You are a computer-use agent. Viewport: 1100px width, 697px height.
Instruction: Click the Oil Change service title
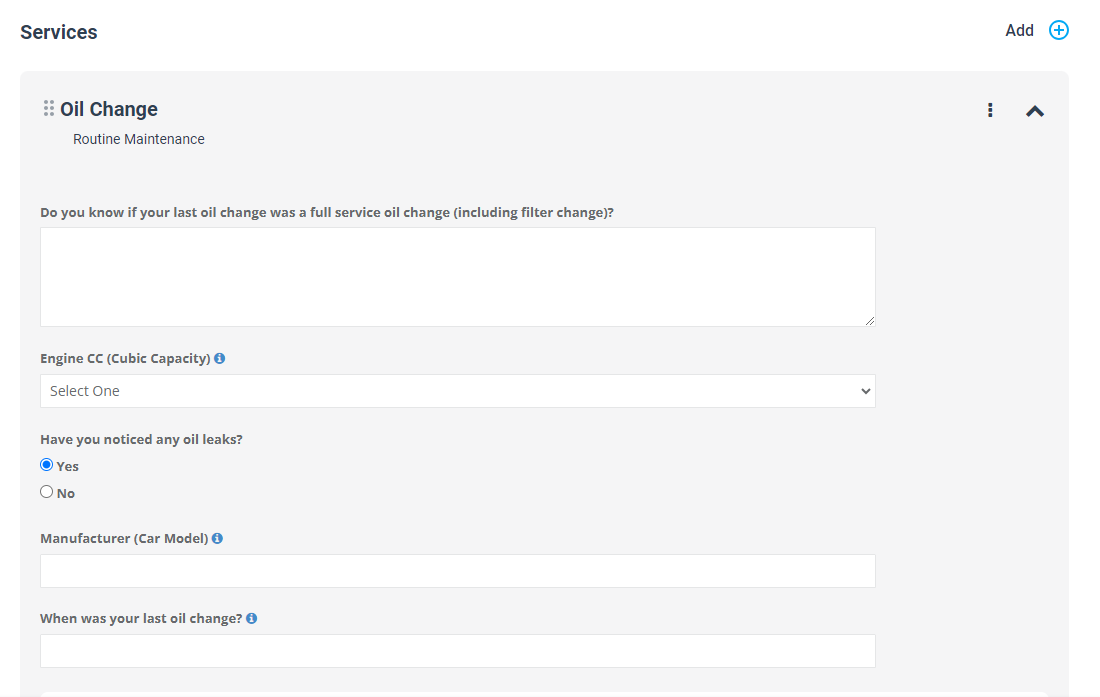coord(109,109)
